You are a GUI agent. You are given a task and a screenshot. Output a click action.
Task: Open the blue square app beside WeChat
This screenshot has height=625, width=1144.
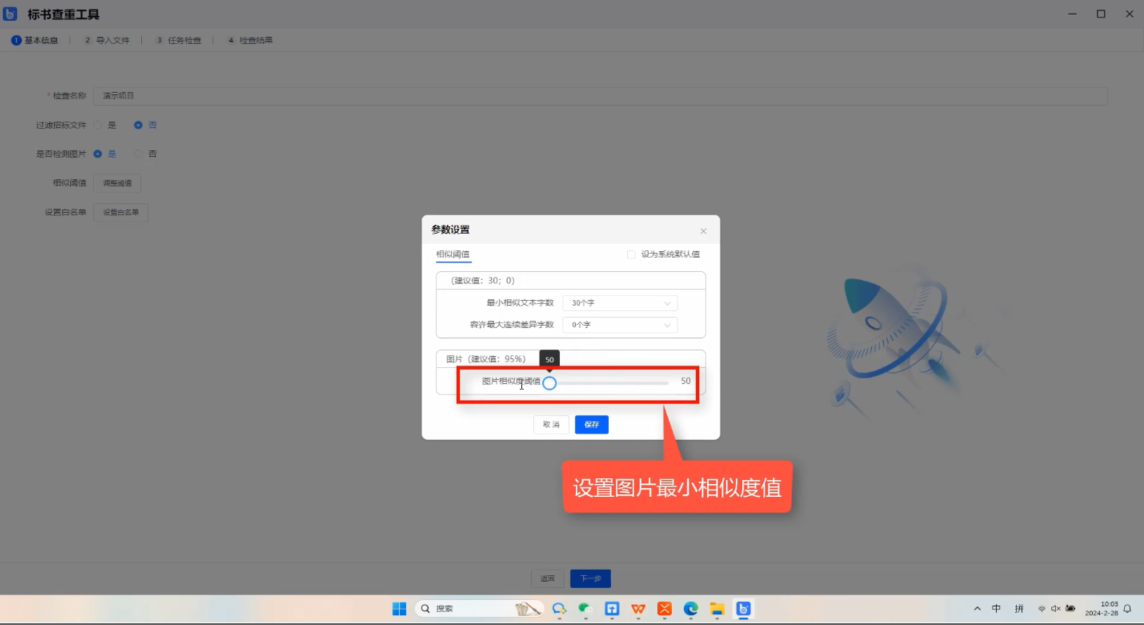point(612,609)
